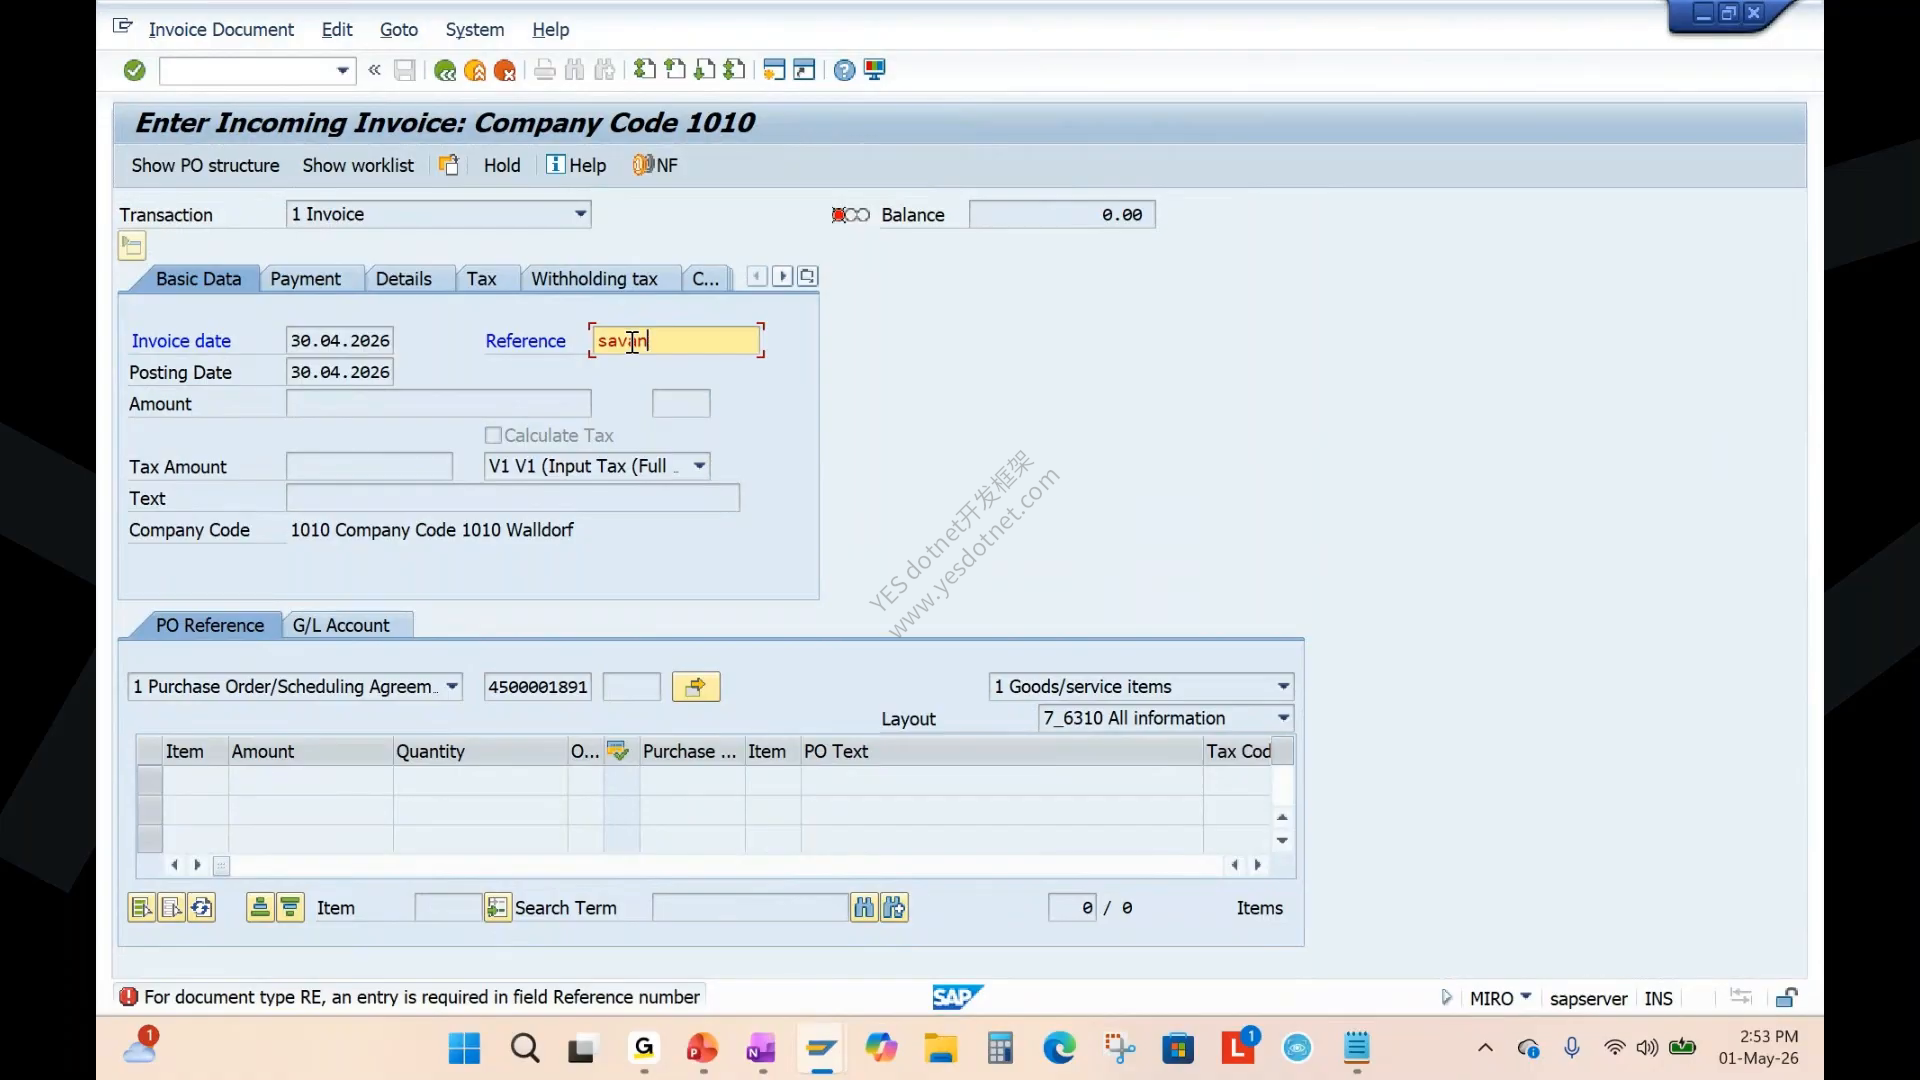Toggle the Calculate Tax checkbox

493,435
